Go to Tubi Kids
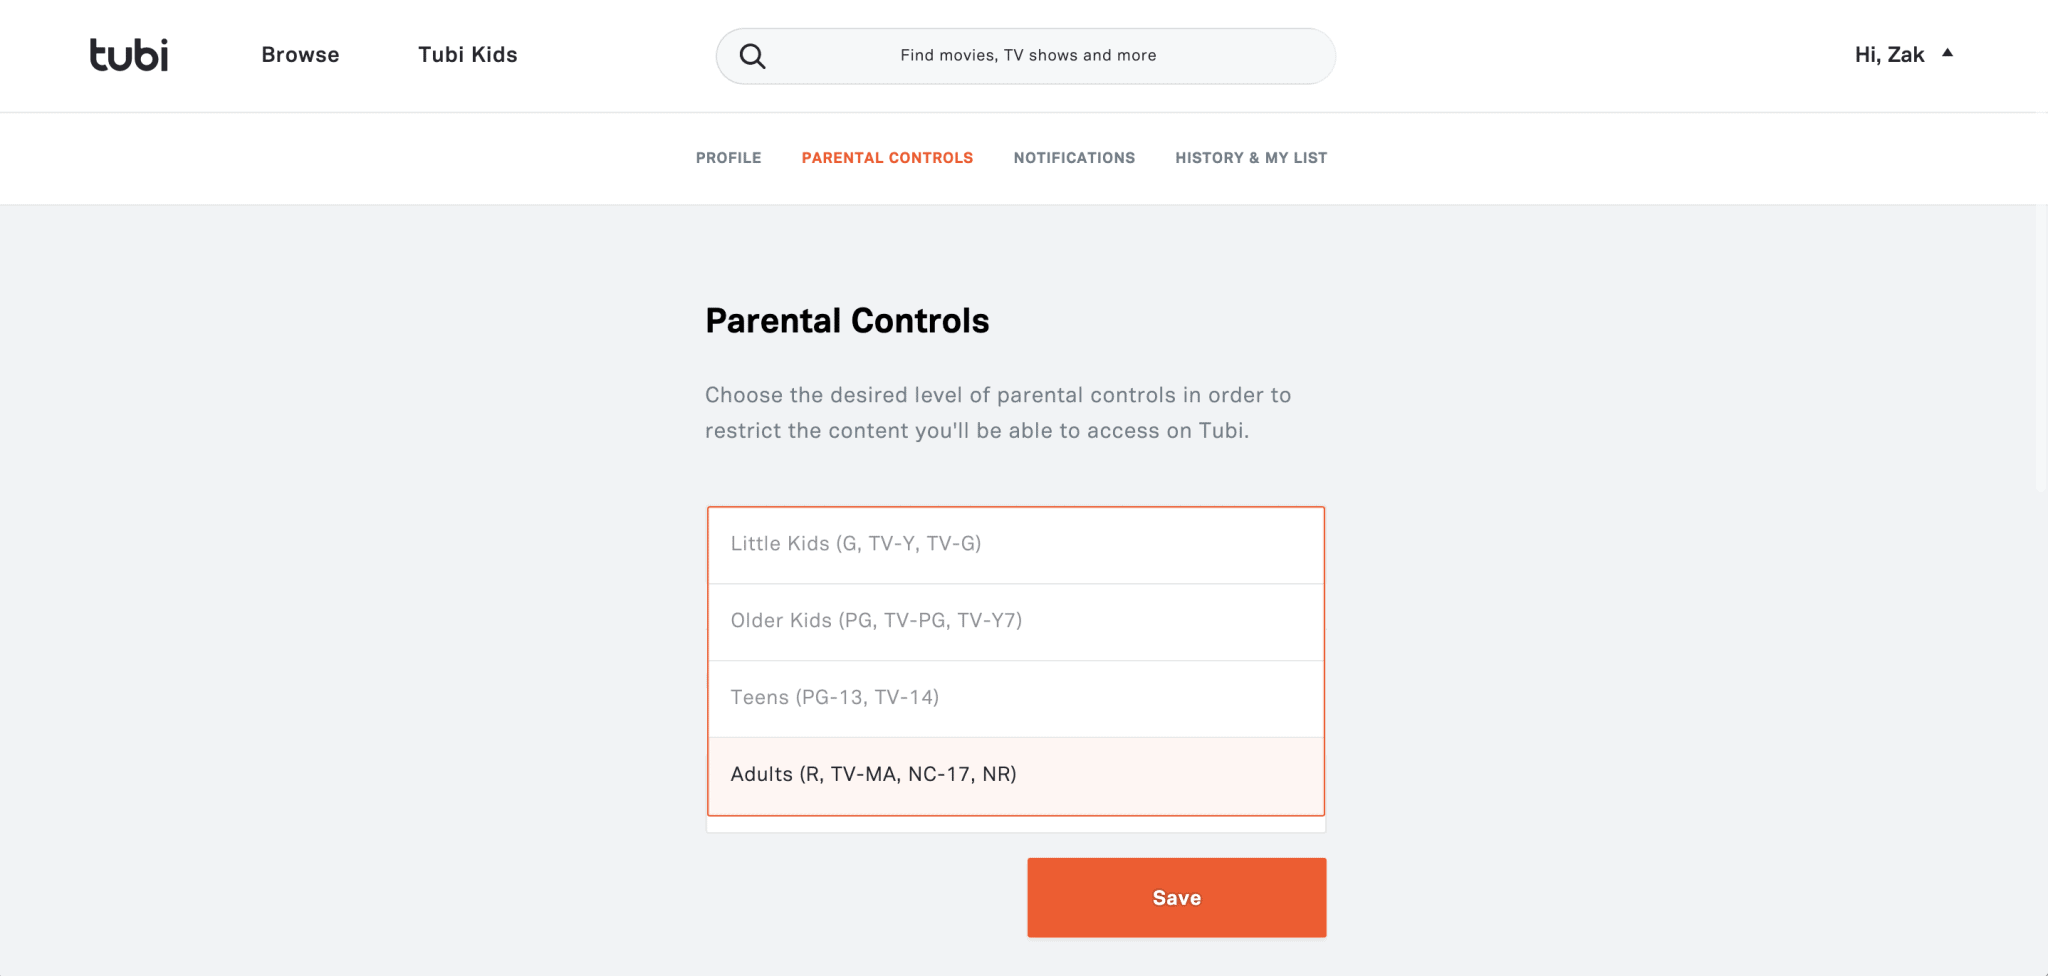The width and height of the screenshot is (2048, 976). coord(467,55)
